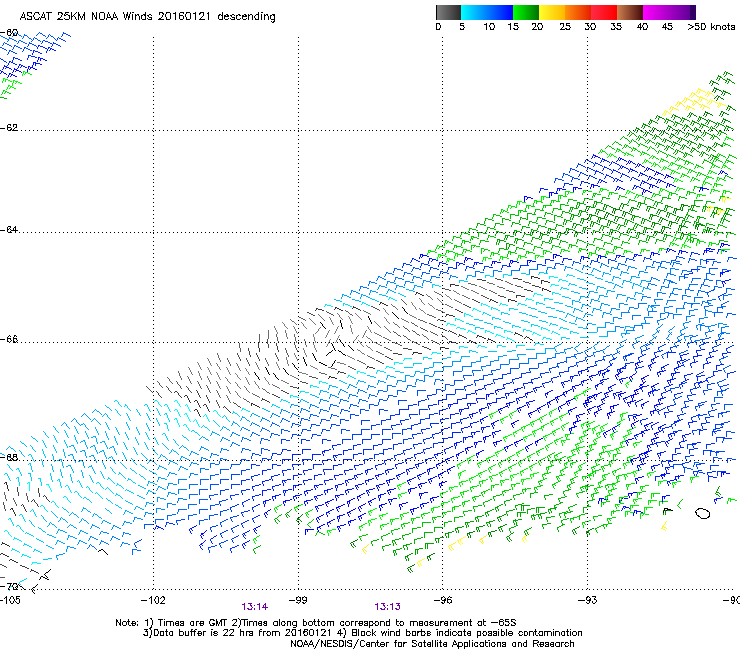Click the legend value '10'

tap(489, 27)
